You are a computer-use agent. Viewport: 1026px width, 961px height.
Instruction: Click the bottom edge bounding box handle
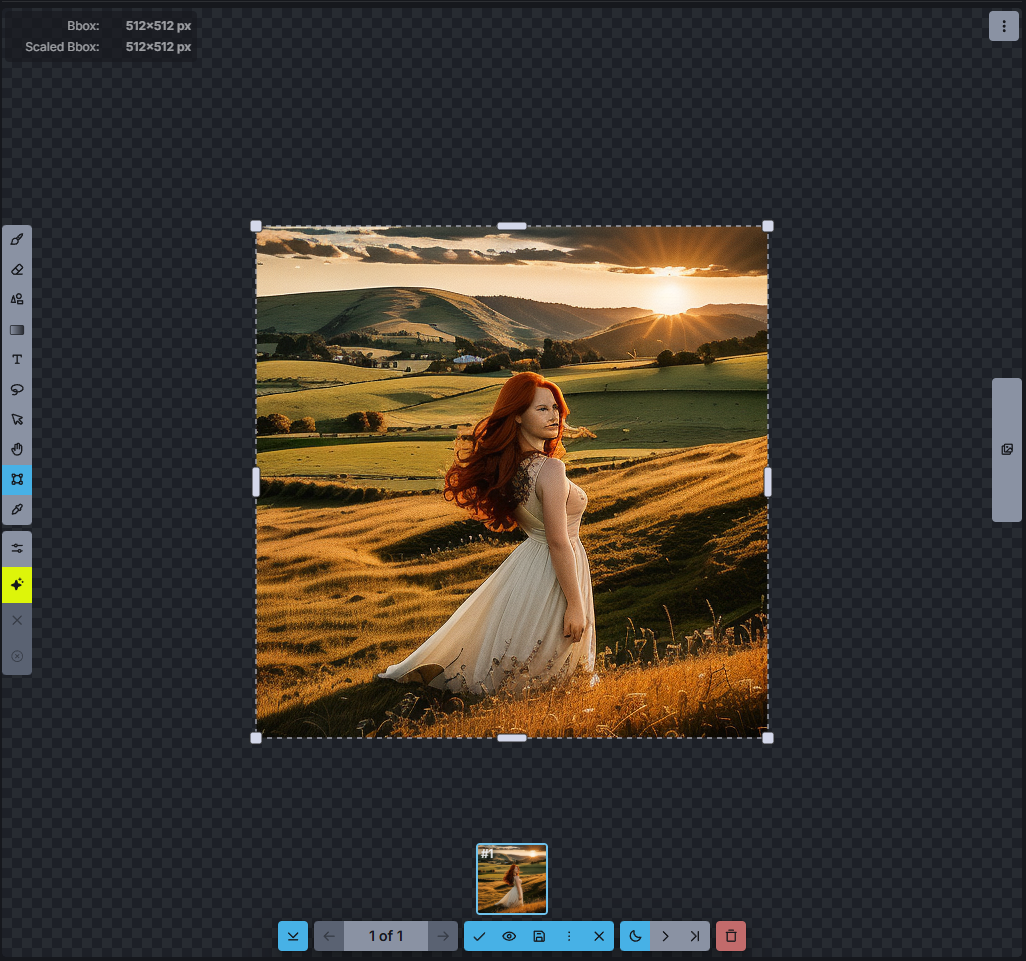click(512, 738)
